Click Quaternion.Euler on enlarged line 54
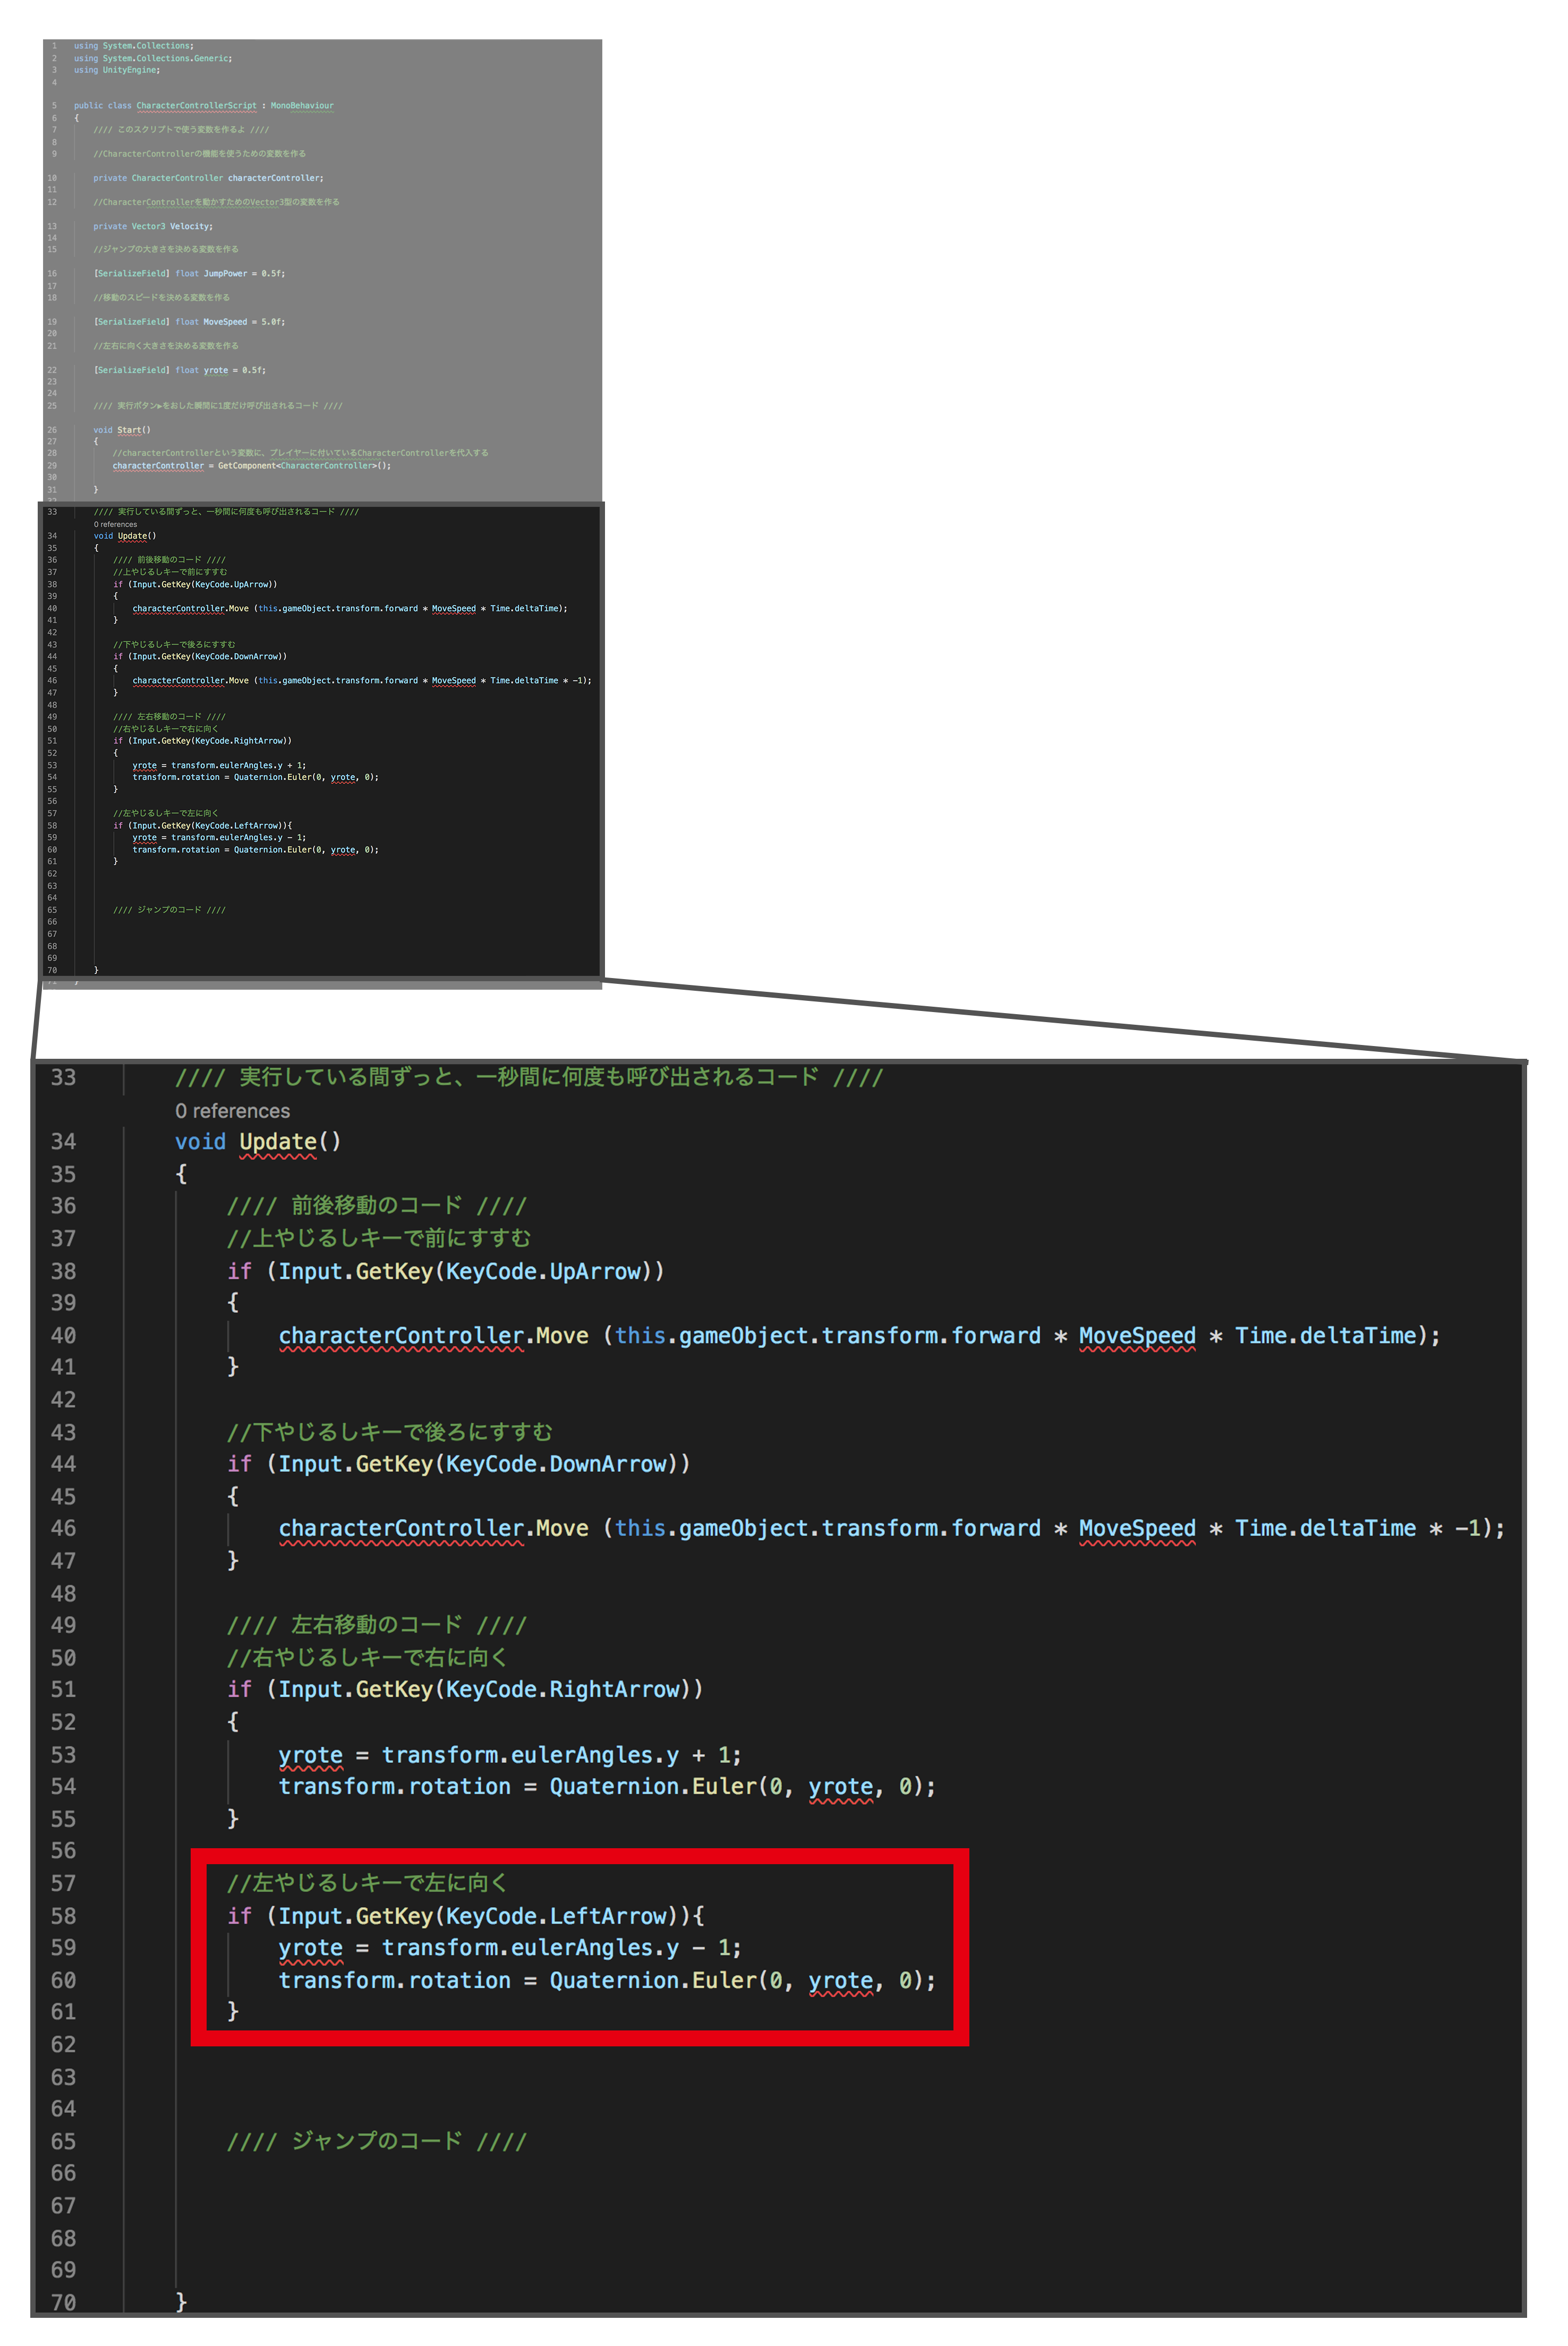Image resolution: width=1568 pixels, height=2346 pixels. click(653, 1786)
